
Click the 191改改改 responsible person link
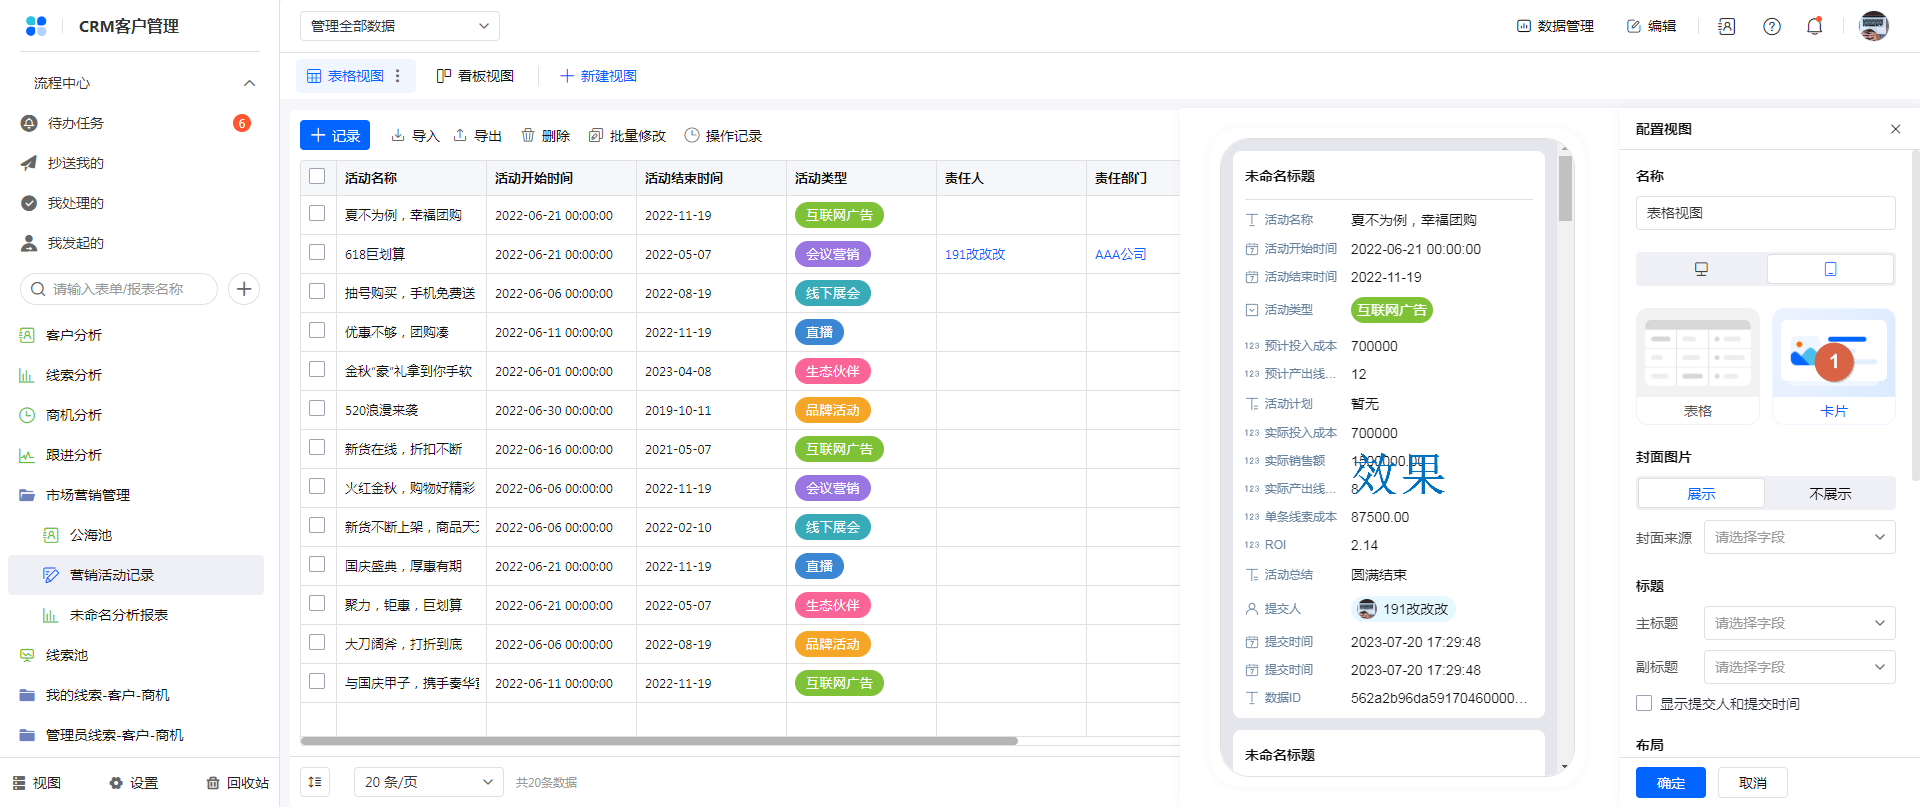click(x=975, y=254)
